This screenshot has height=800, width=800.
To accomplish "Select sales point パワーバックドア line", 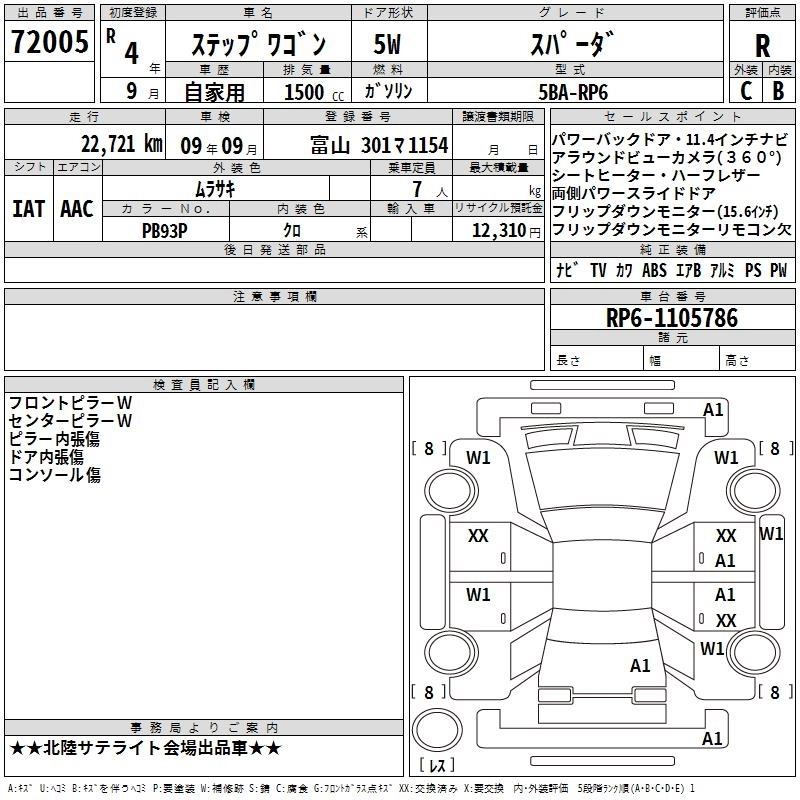I will [670, 139].
